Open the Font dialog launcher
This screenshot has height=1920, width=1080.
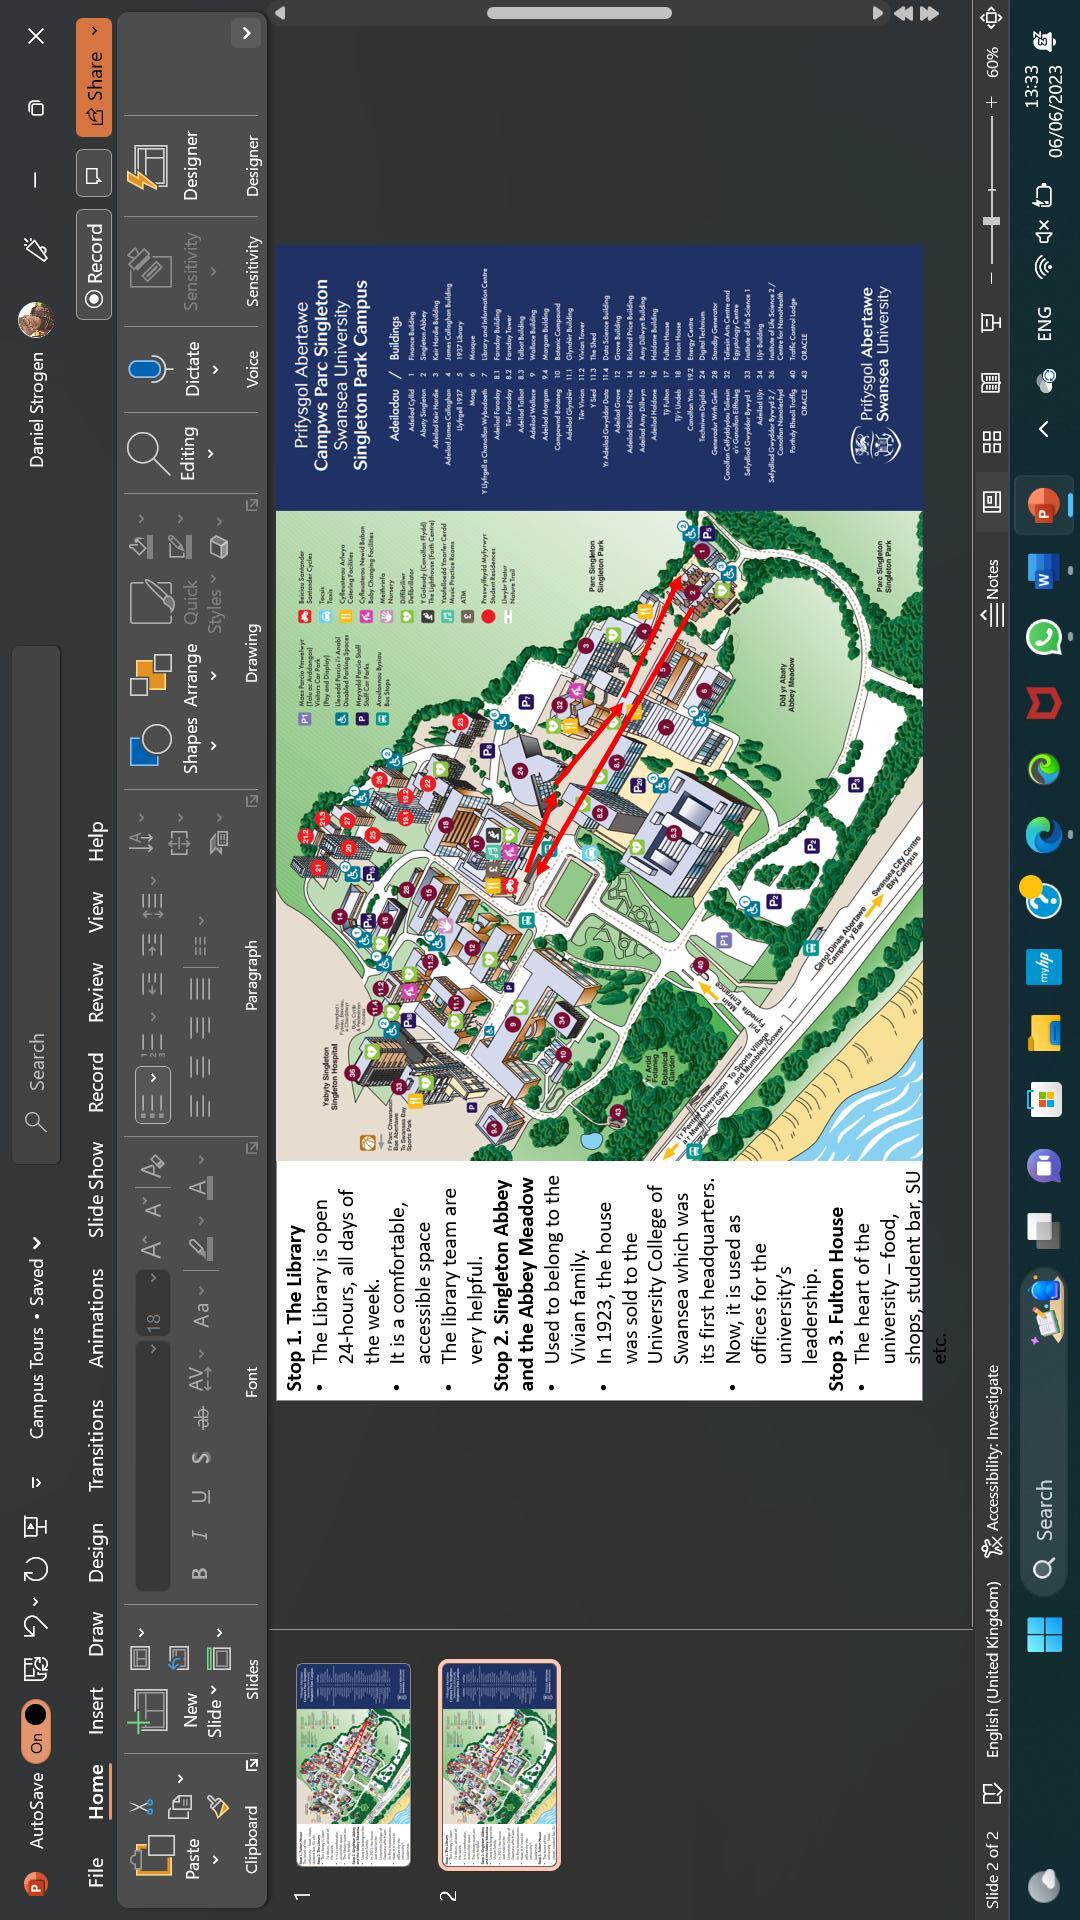pyautogui.click(x=251, y=1148)
